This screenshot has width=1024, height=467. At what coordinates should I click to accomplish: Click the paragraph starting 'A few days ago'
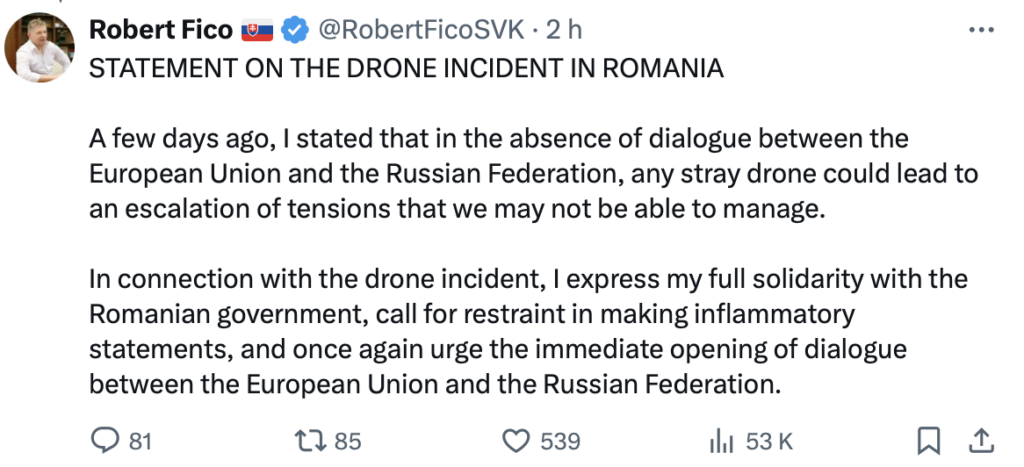[x=534, y=174]
